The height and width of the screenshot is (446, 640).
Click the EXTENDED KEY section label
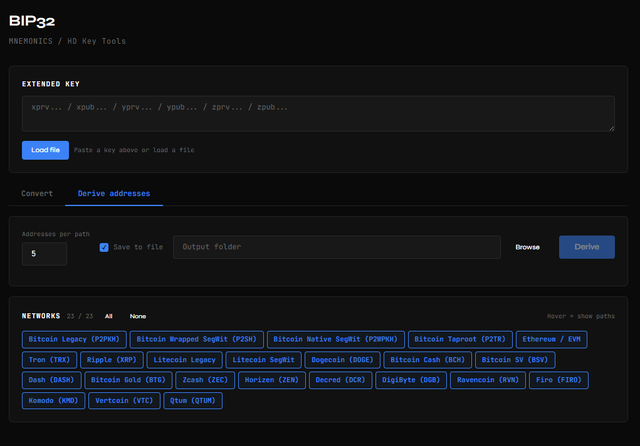(51, 84)
